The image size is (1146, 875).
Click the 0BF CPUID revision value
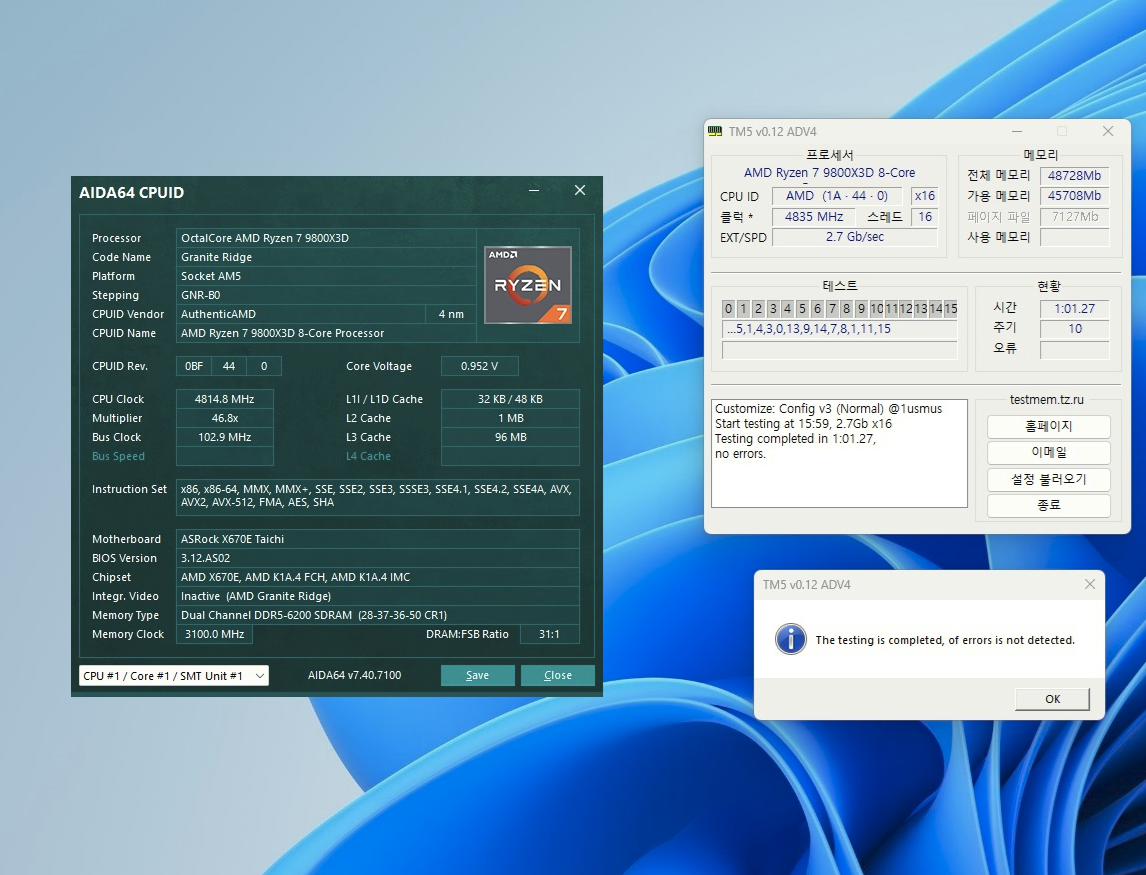(x=194, y=366)
